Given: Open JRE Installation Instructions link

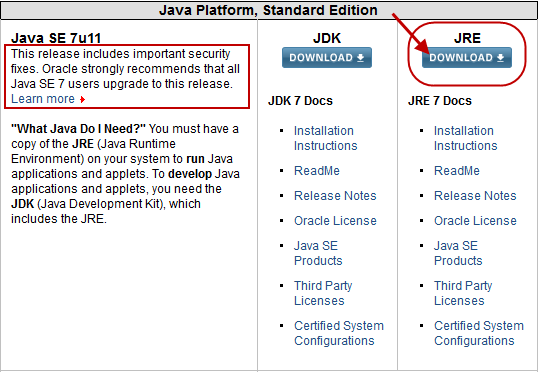Looking at the screenshot, I should tap(466, 138).
